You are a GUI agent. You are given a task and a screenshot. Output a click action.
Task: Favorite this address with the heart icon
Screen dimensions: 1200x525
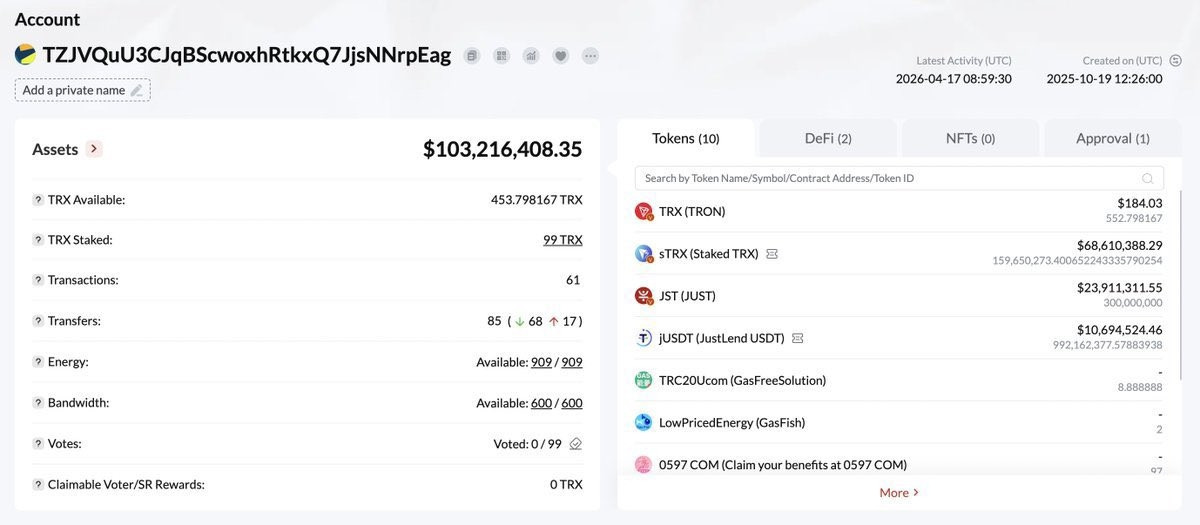coord(561,56)
